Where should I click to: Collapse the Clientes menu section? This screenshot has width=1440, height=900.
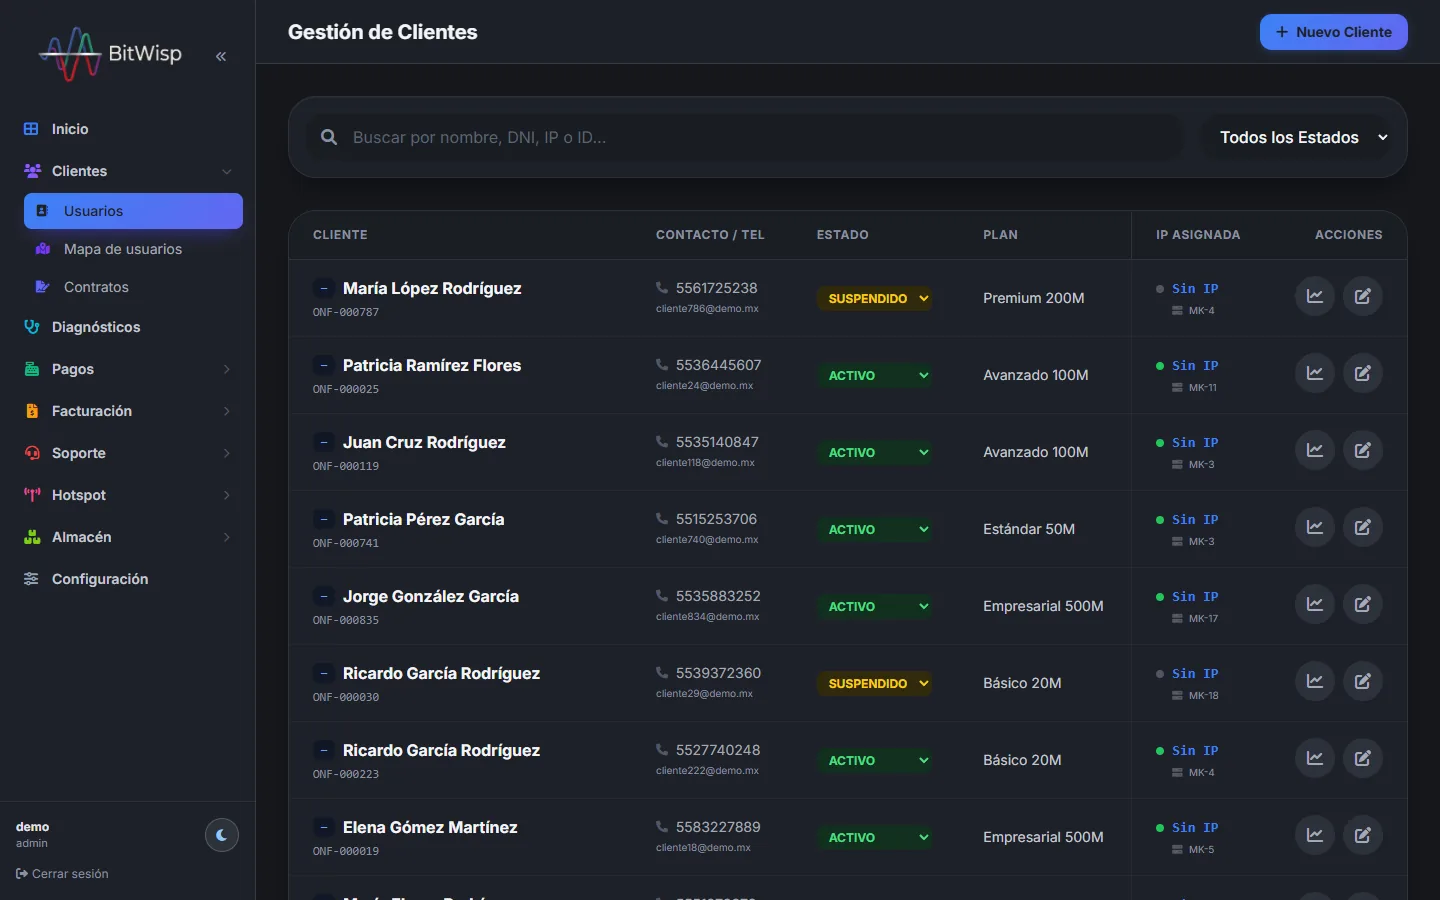coord(128,171)
